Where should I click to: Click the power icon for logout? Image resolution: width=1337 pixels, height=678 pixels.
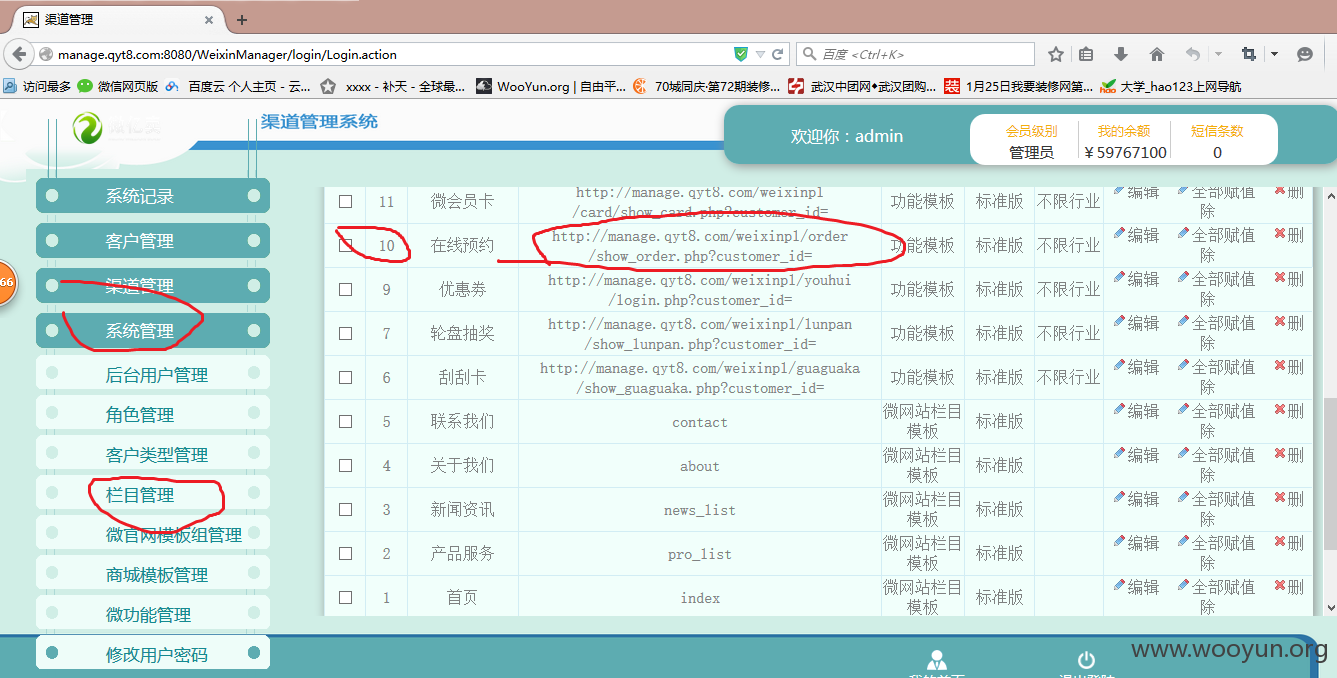tap(1086, 660)
